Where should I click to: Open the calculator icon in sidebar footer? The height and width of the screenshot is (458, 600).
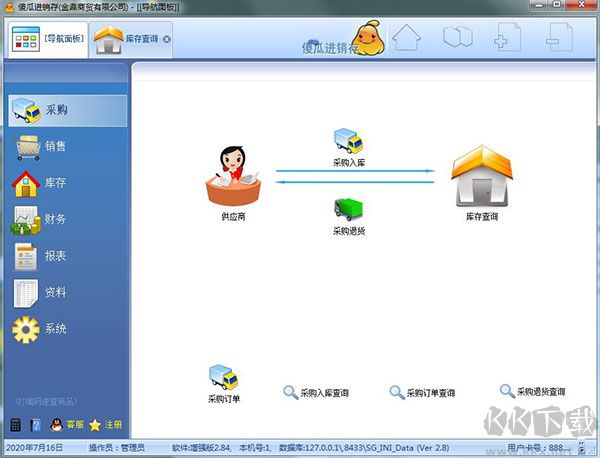pos(15,425)
